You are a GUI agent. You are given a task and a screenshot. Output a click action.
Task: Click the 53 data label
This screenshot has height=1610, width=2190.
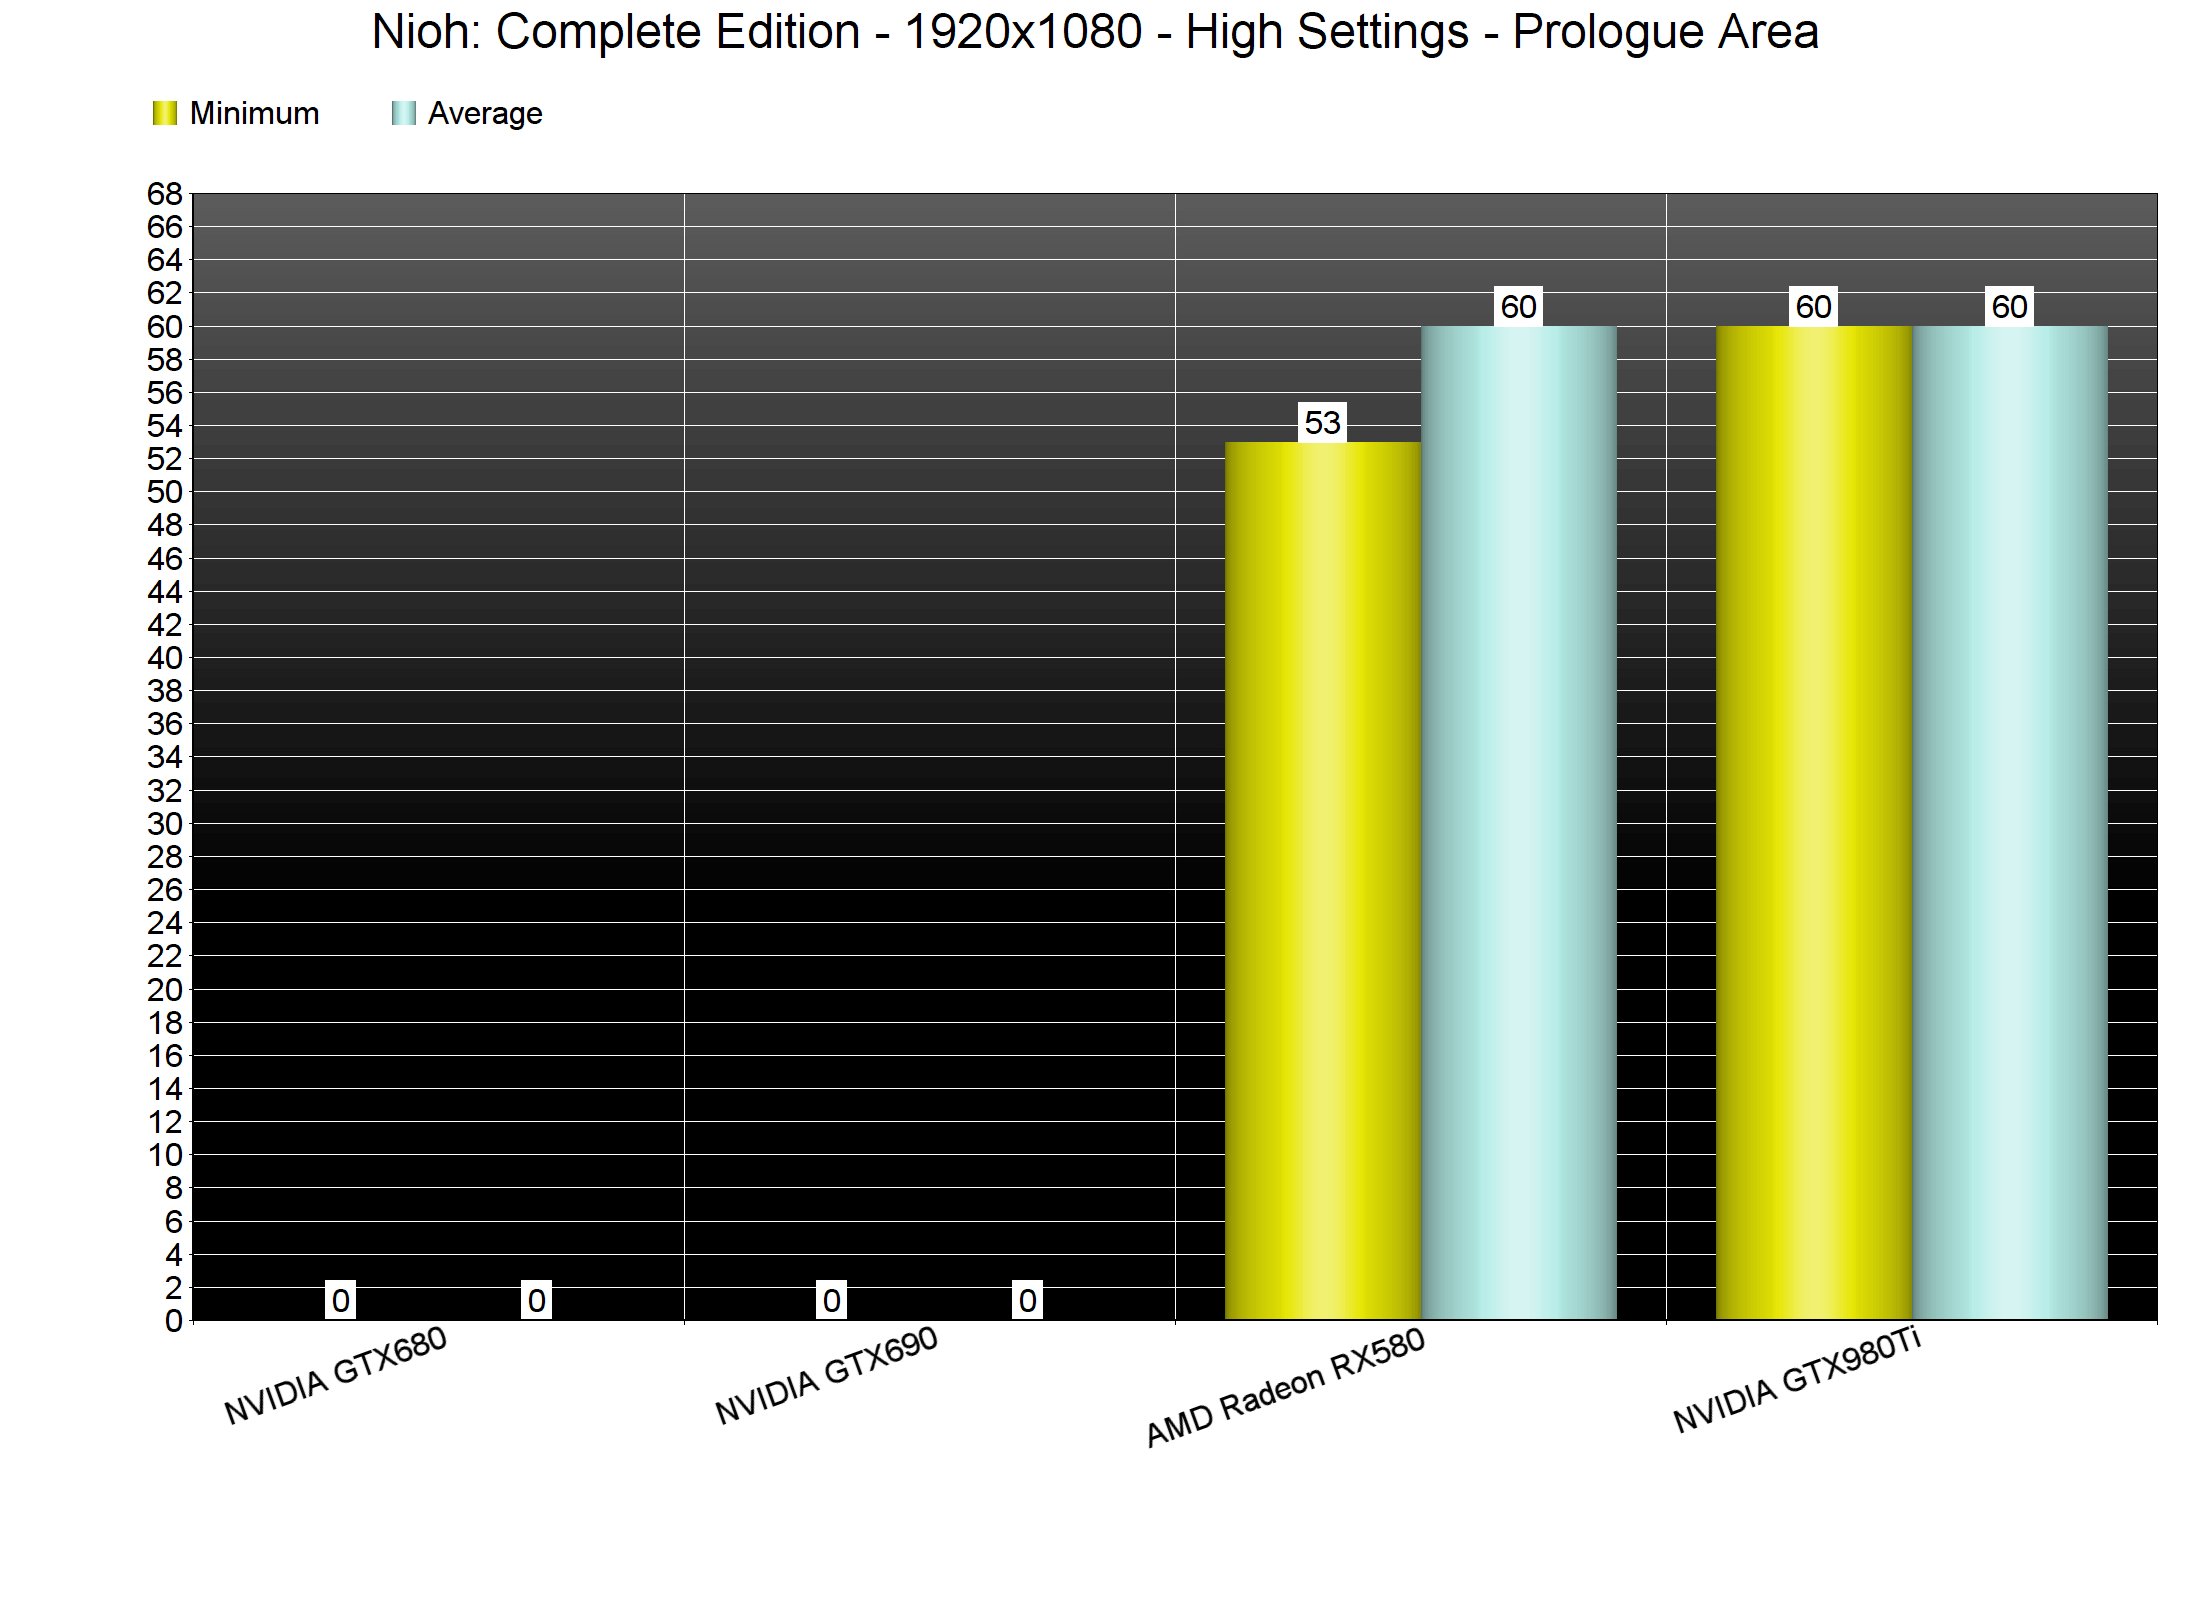tap(1322, 423)
